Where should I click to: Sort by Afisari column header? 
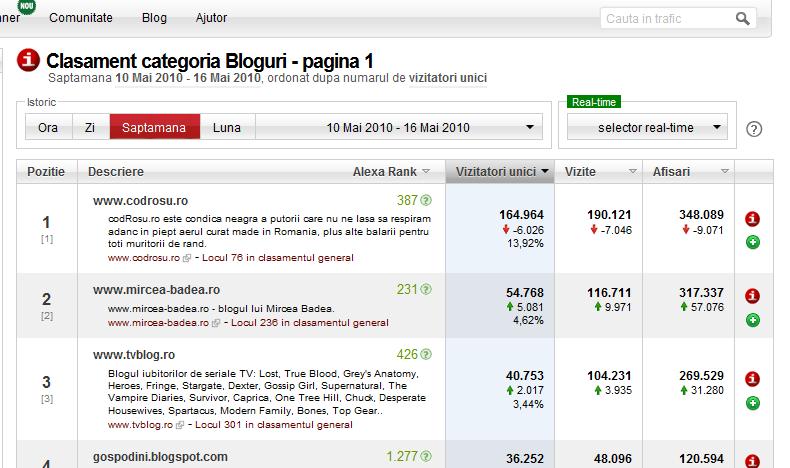click(x=689, y=172)
